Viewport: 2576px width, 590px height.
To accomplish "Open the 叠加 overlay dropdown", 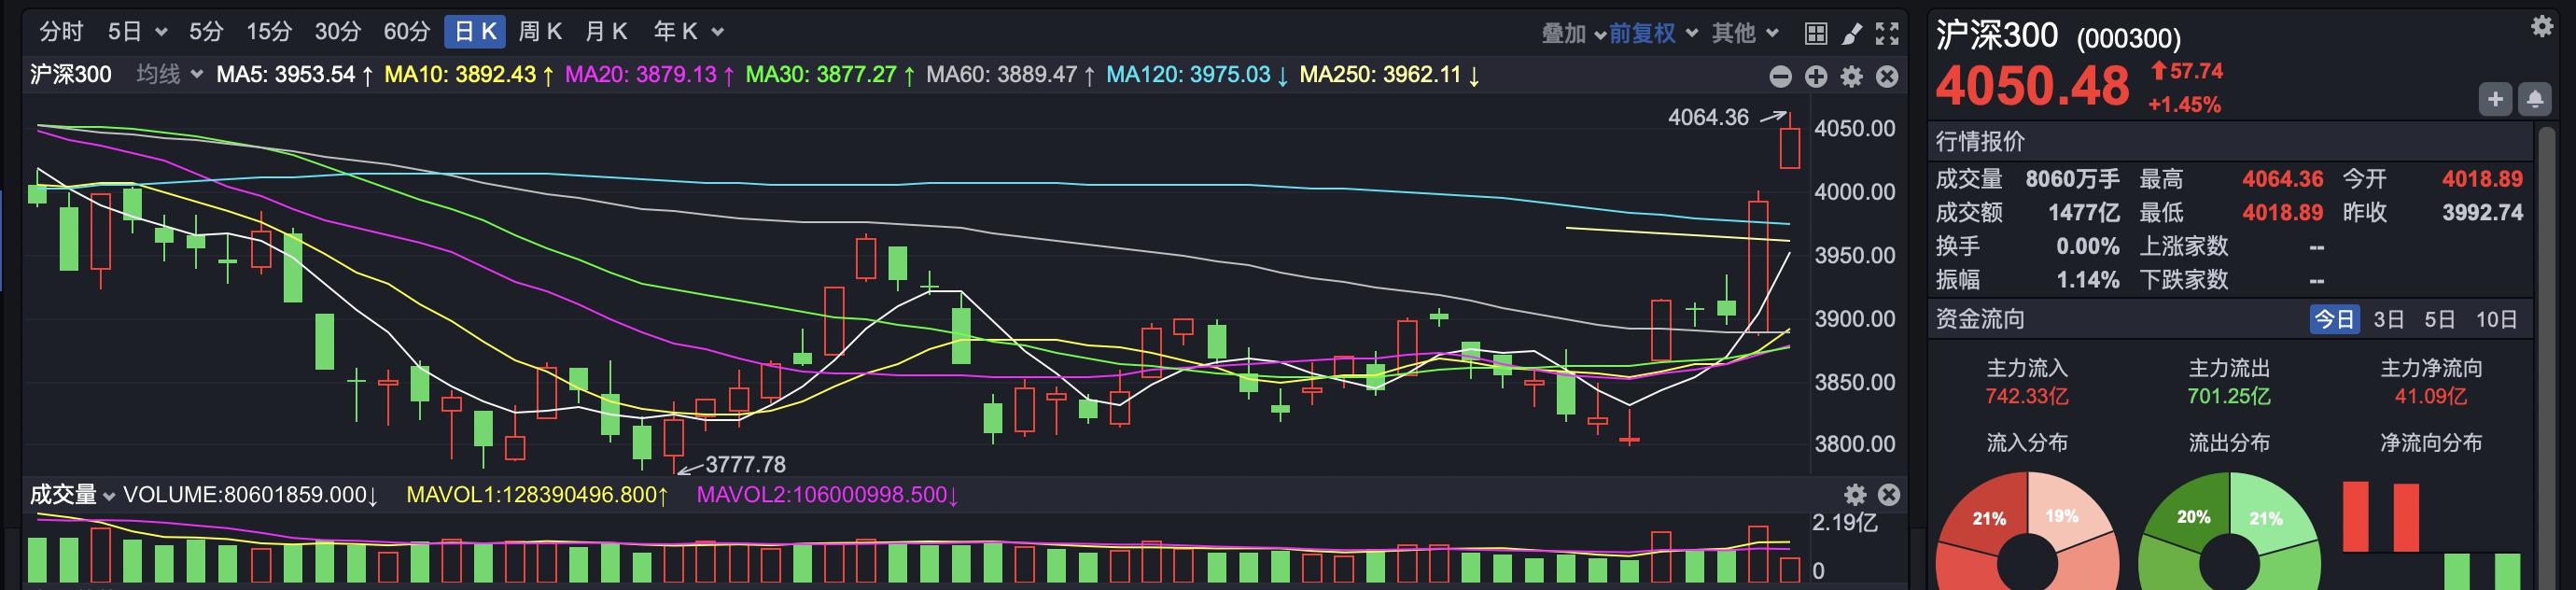I will click(1573, 33).
